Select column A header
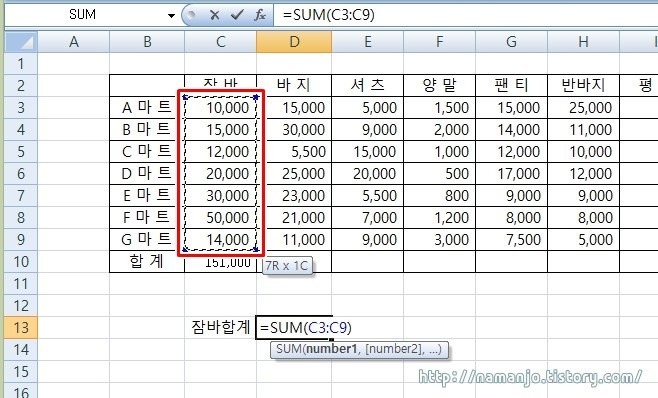The width and height of the screenshot is (658, 398). coord(74,42)
